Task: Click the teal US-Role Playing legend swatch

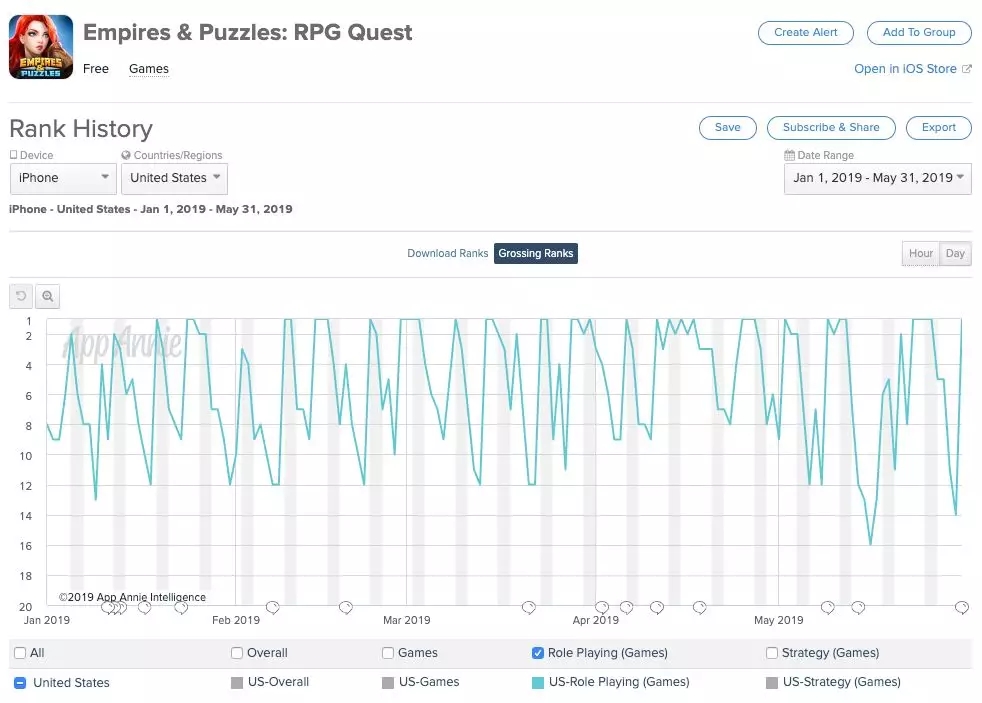Action: [x=539, y=683]
